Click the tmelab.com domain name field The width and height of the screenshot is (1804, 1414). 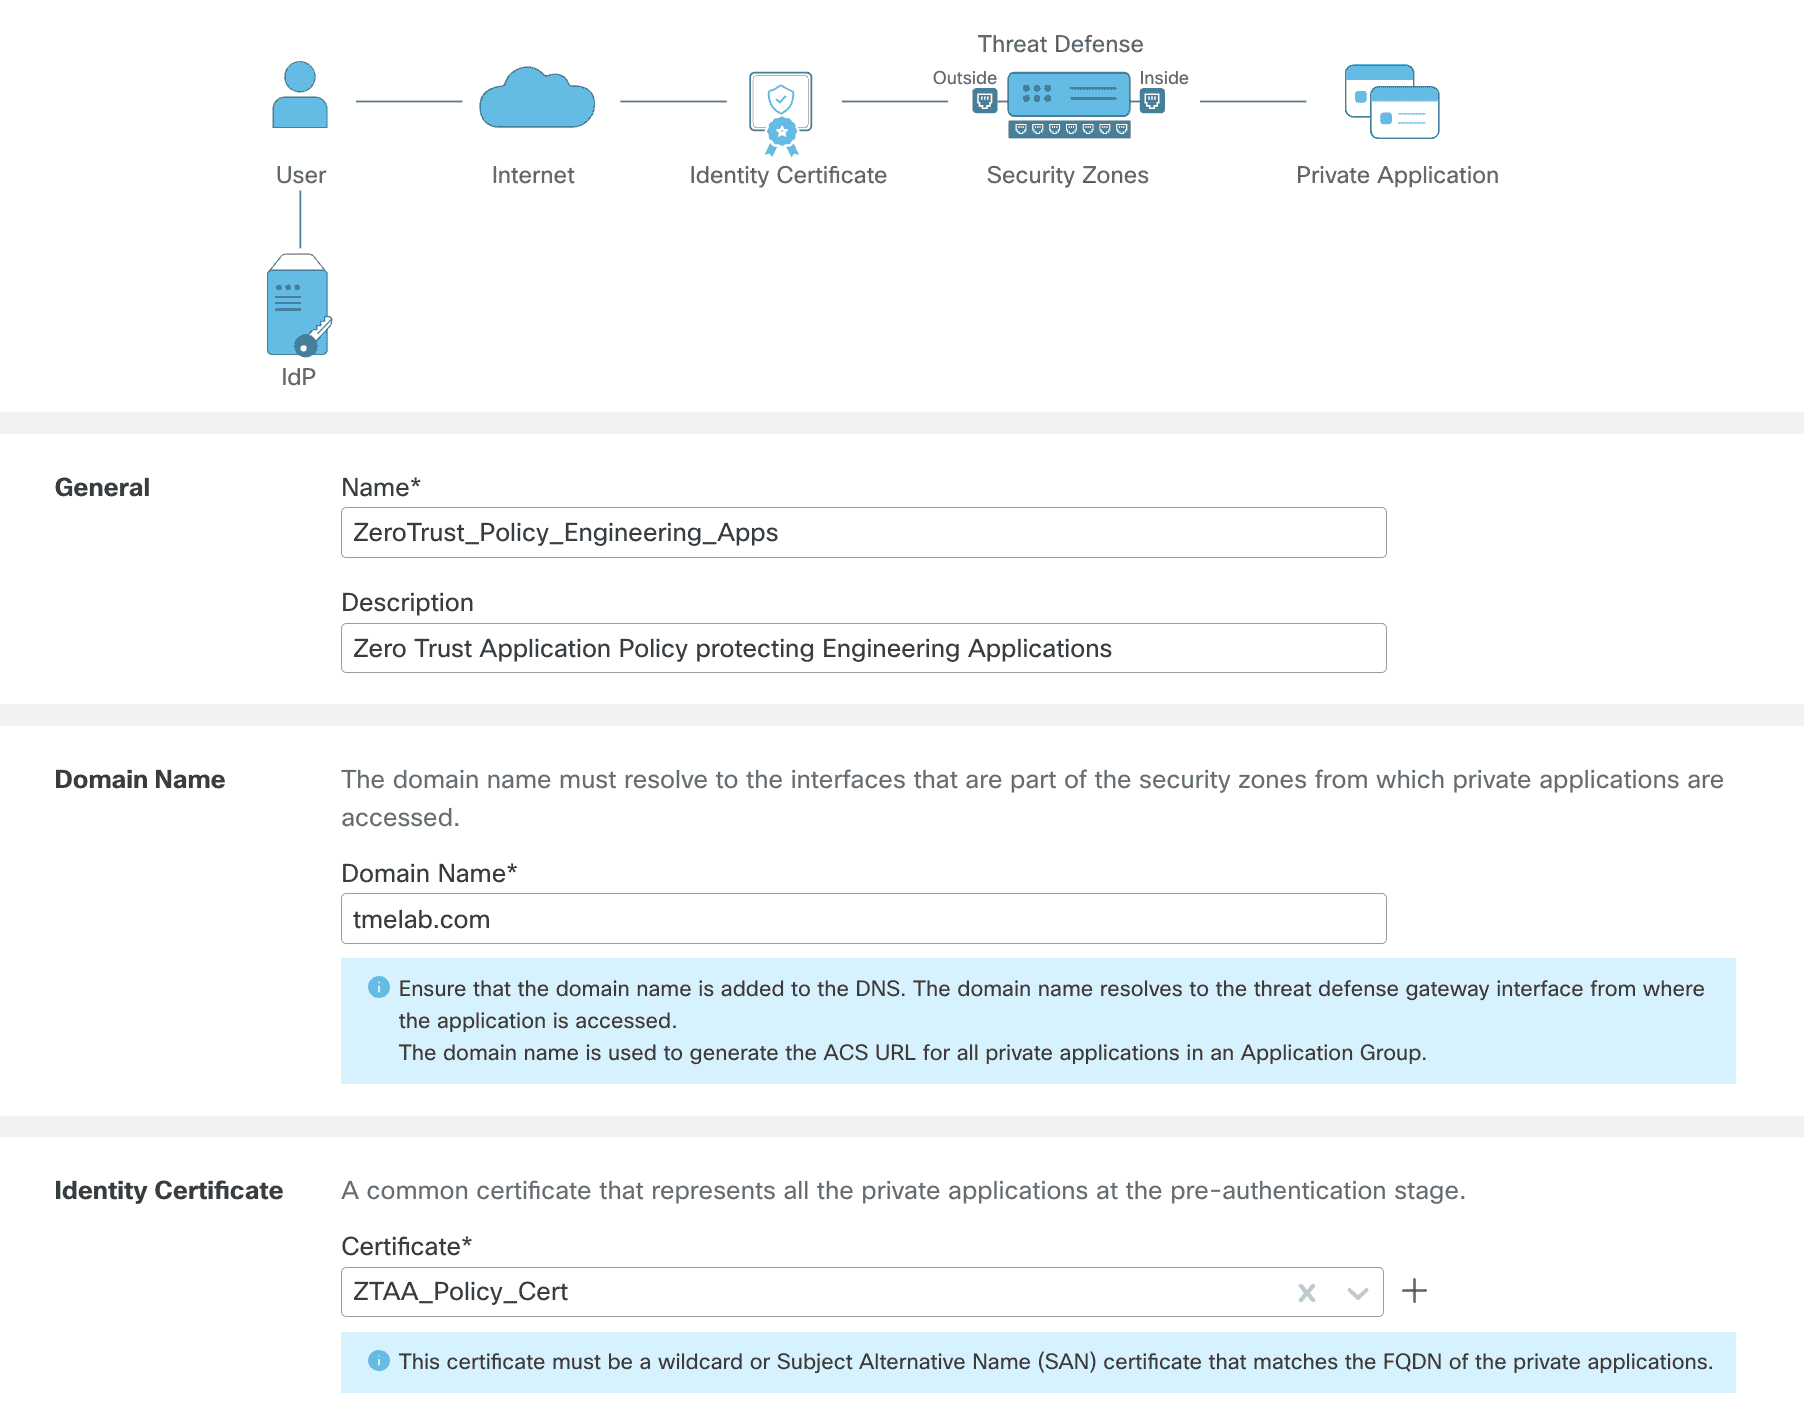coord(863,919)
